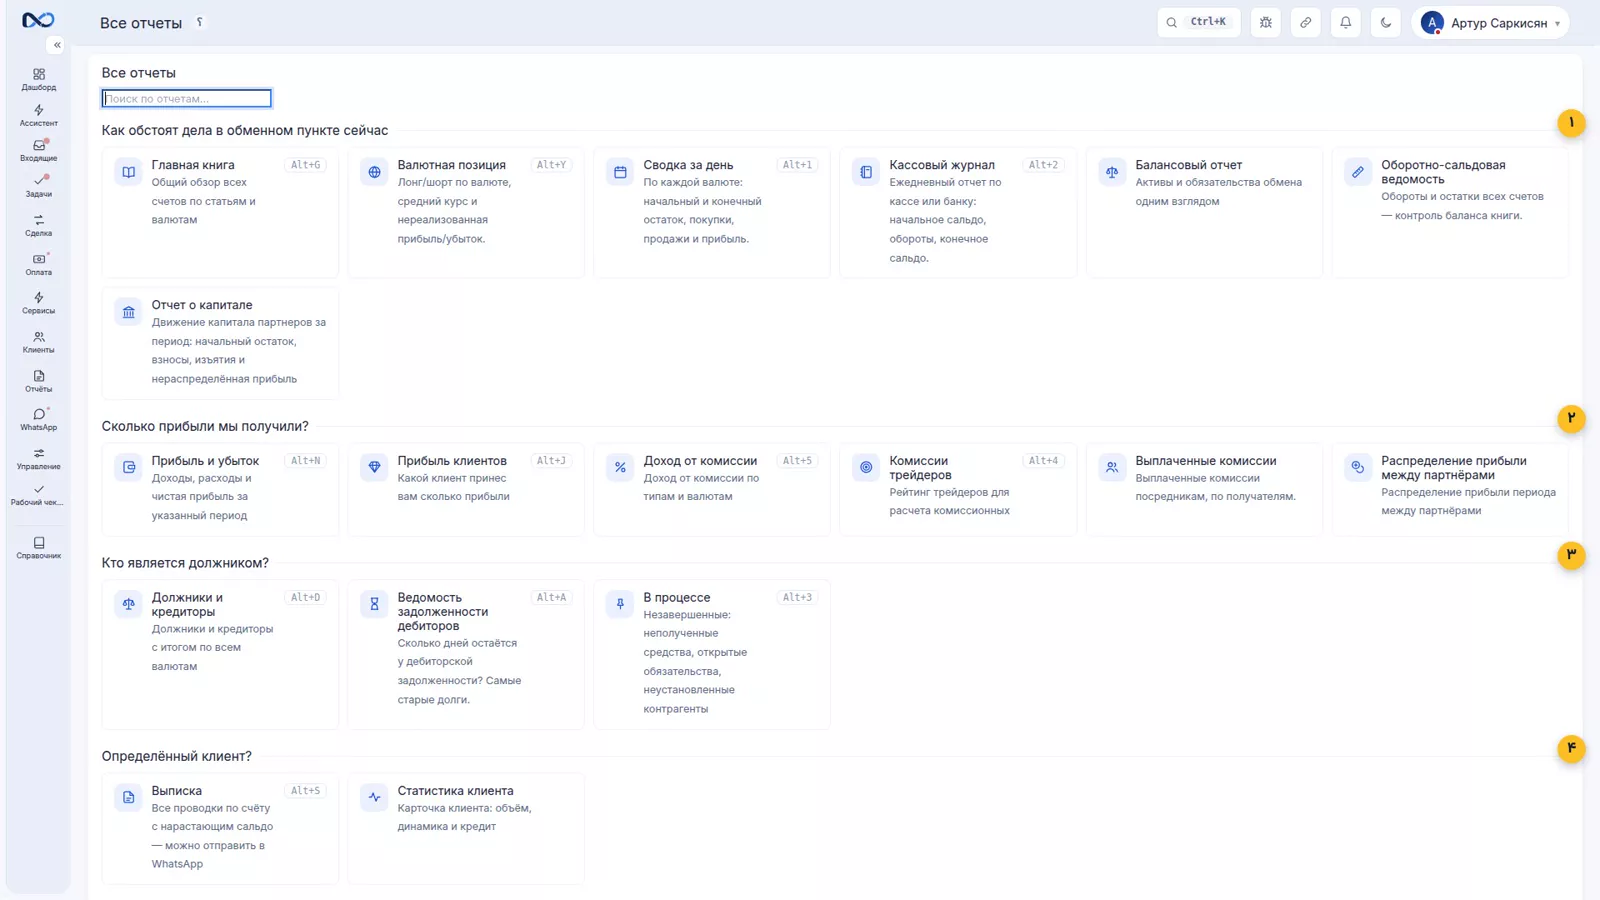Image resolution: width=1600 pixels, height=900 pixels.
Task: Open Сервисы in the sidebar
Action: coord(38,303)
